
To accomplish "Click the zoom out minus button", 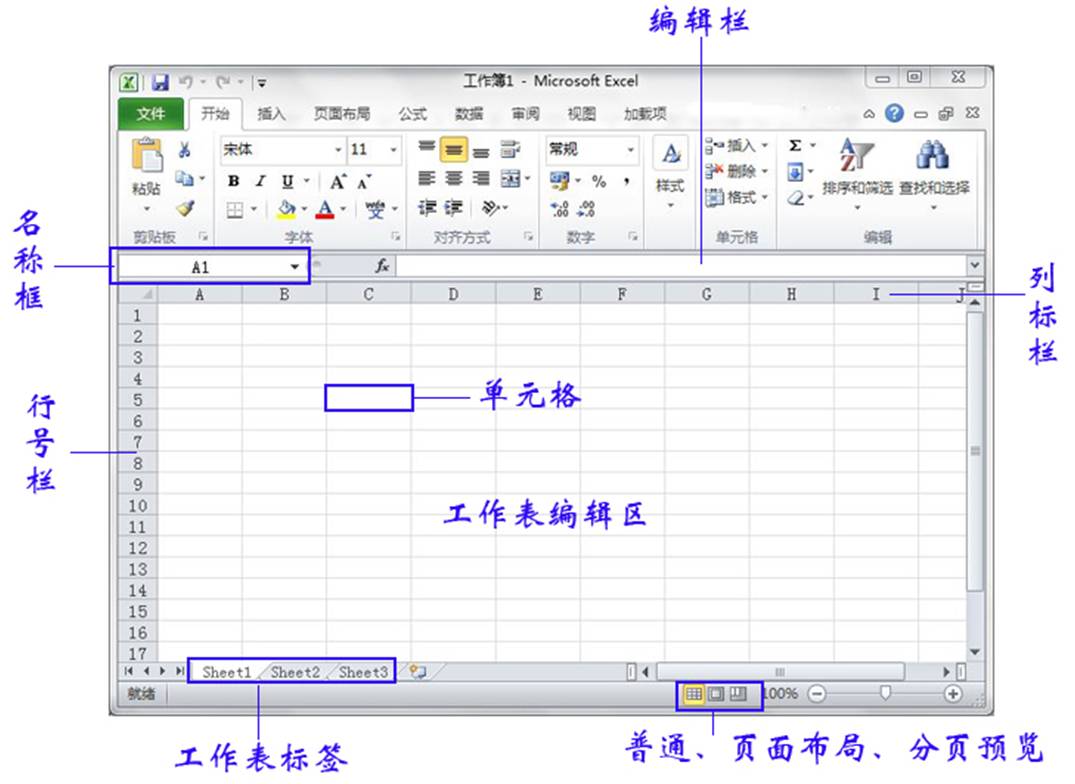I will (816, 694).
